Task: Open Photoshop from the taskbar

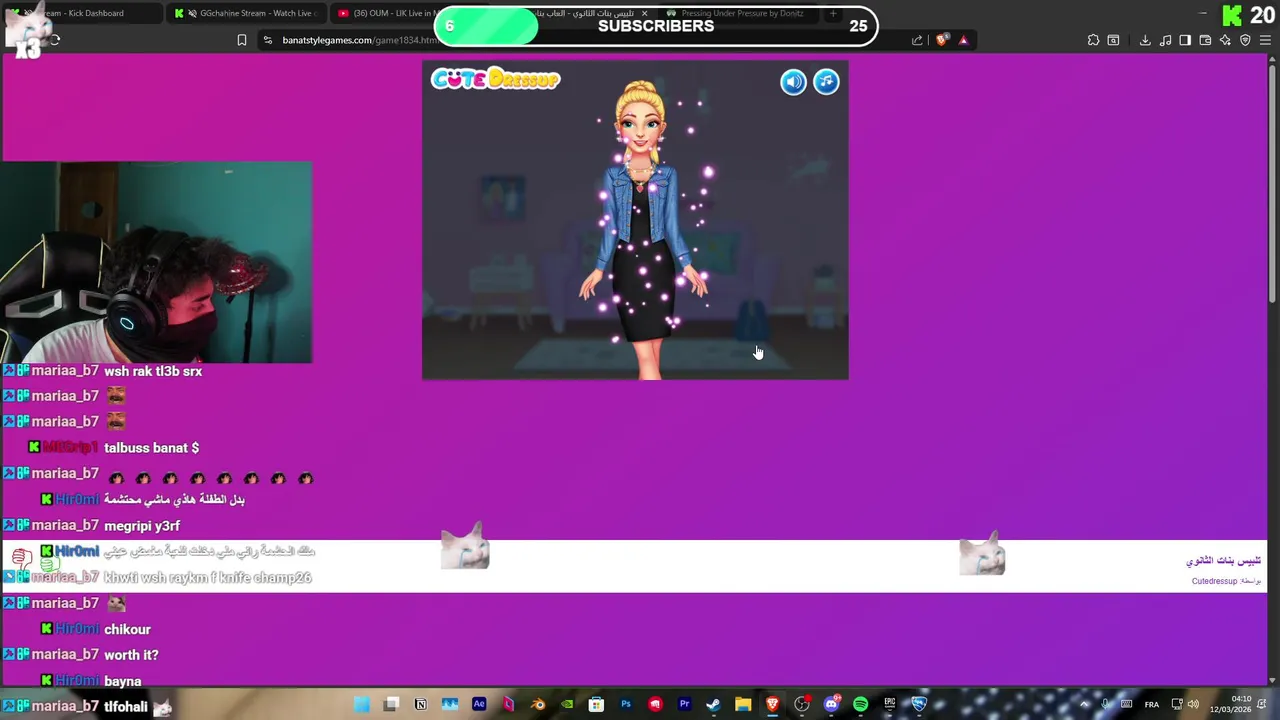Action: [x=626, y=704]
